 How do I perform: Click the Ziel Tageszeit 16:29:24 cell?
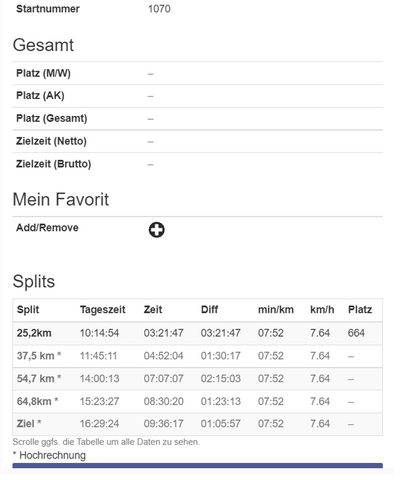click(99, 424)
